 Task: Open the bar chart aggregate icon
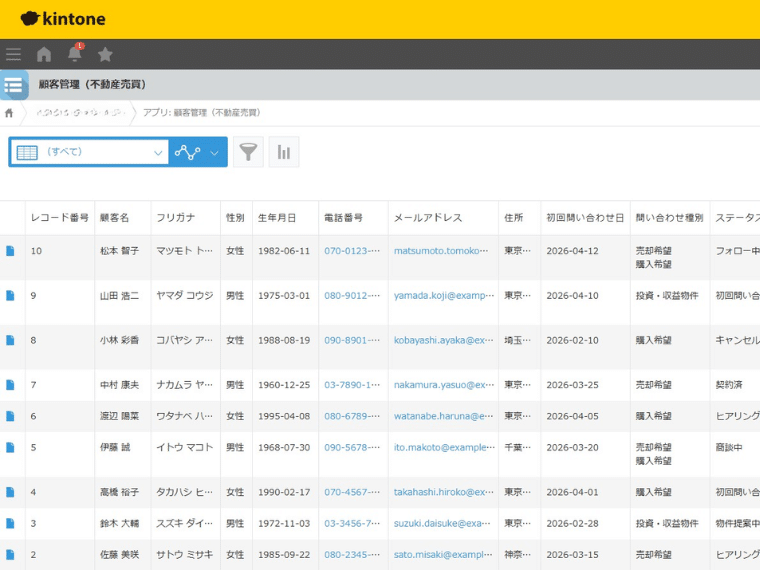284,152
